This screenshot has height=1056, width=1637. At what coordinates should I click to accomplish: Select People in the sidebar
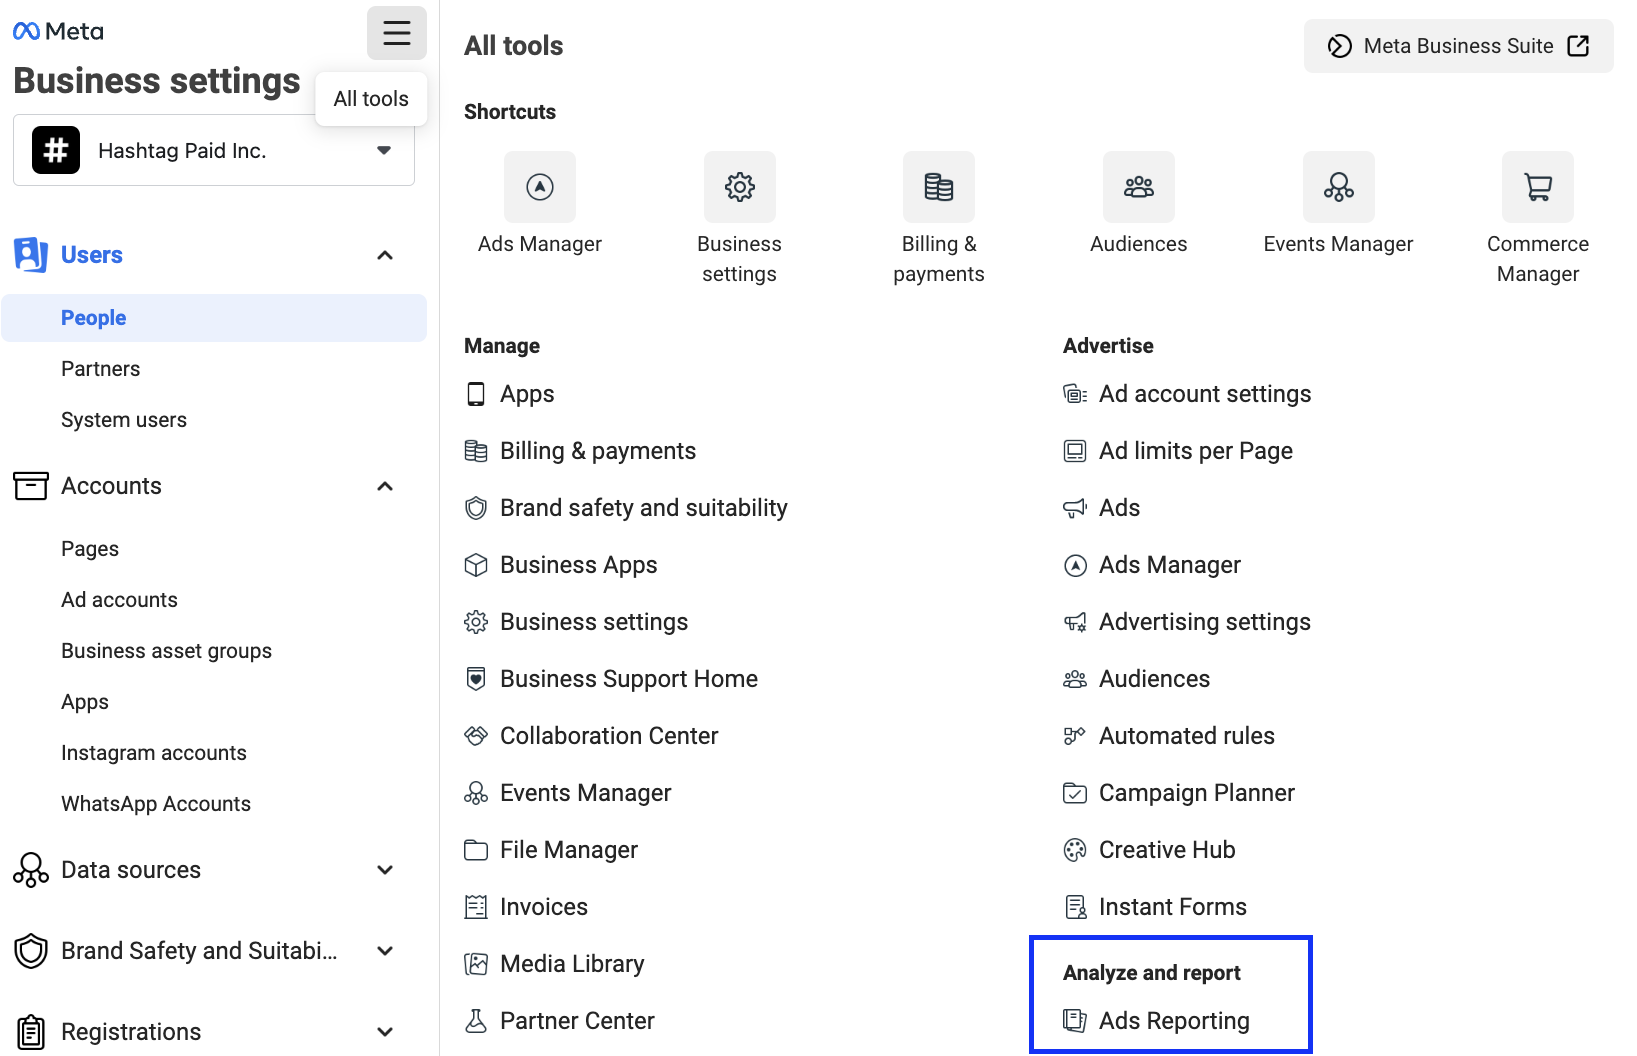tap(214, 318)
